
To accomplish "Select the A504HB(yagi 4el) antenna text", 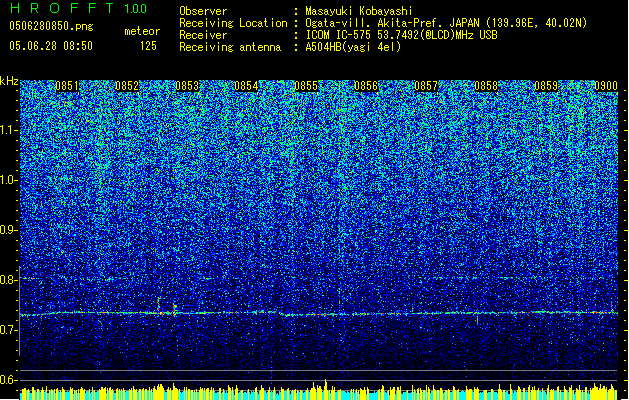I will coord(353,47).
